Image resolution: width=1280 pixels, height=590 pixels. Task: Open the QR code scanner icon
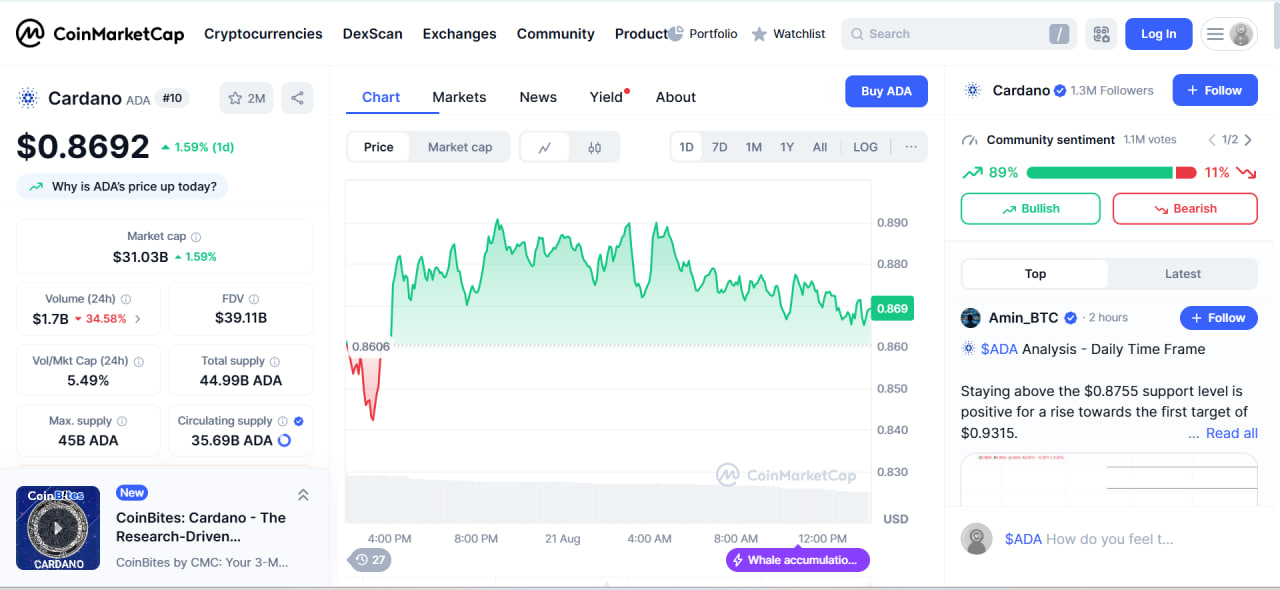pyautogui.click(x=1102, y=34)
